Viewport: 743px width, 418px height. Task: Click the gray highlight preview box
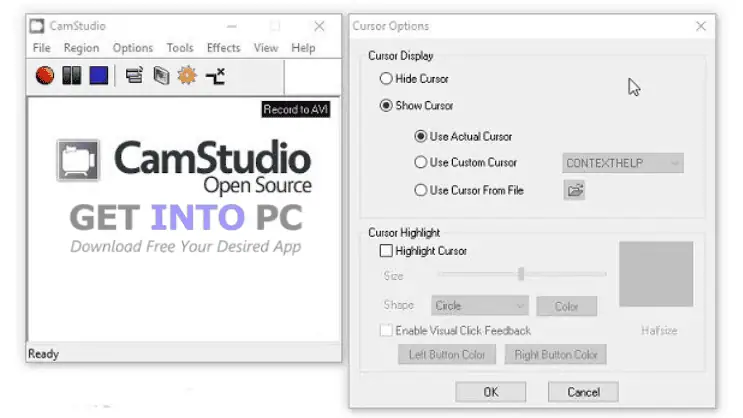coord(656,274)
